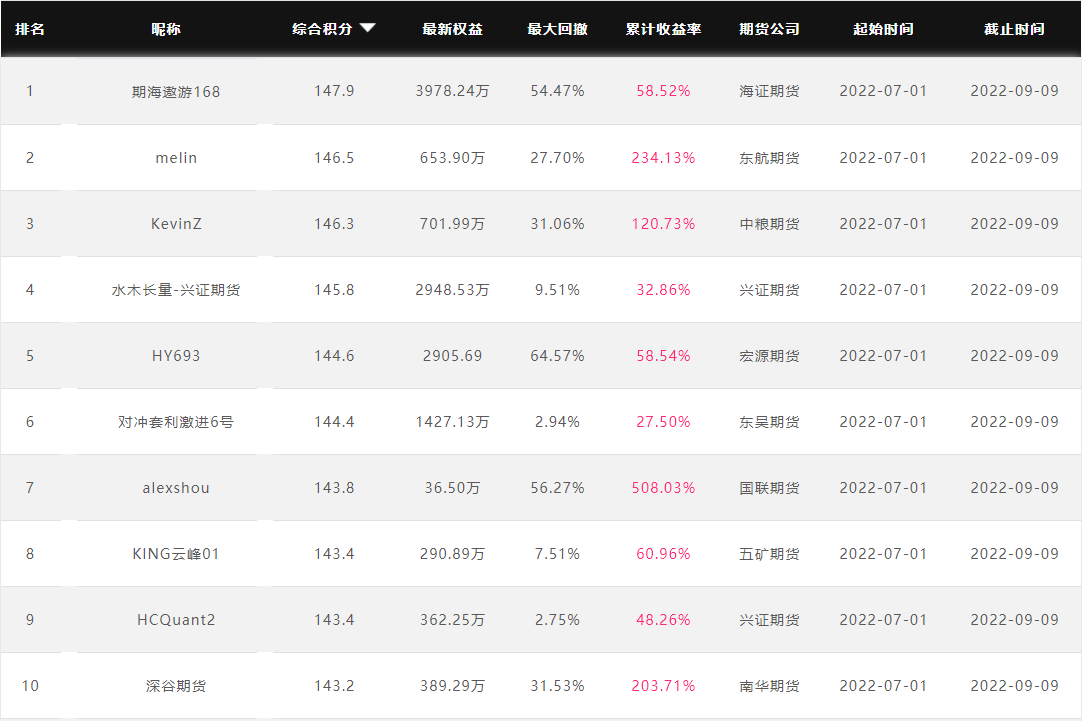Select the 234.13% return value
This screenshot has height=721, width=1082.
coord(663,158)
